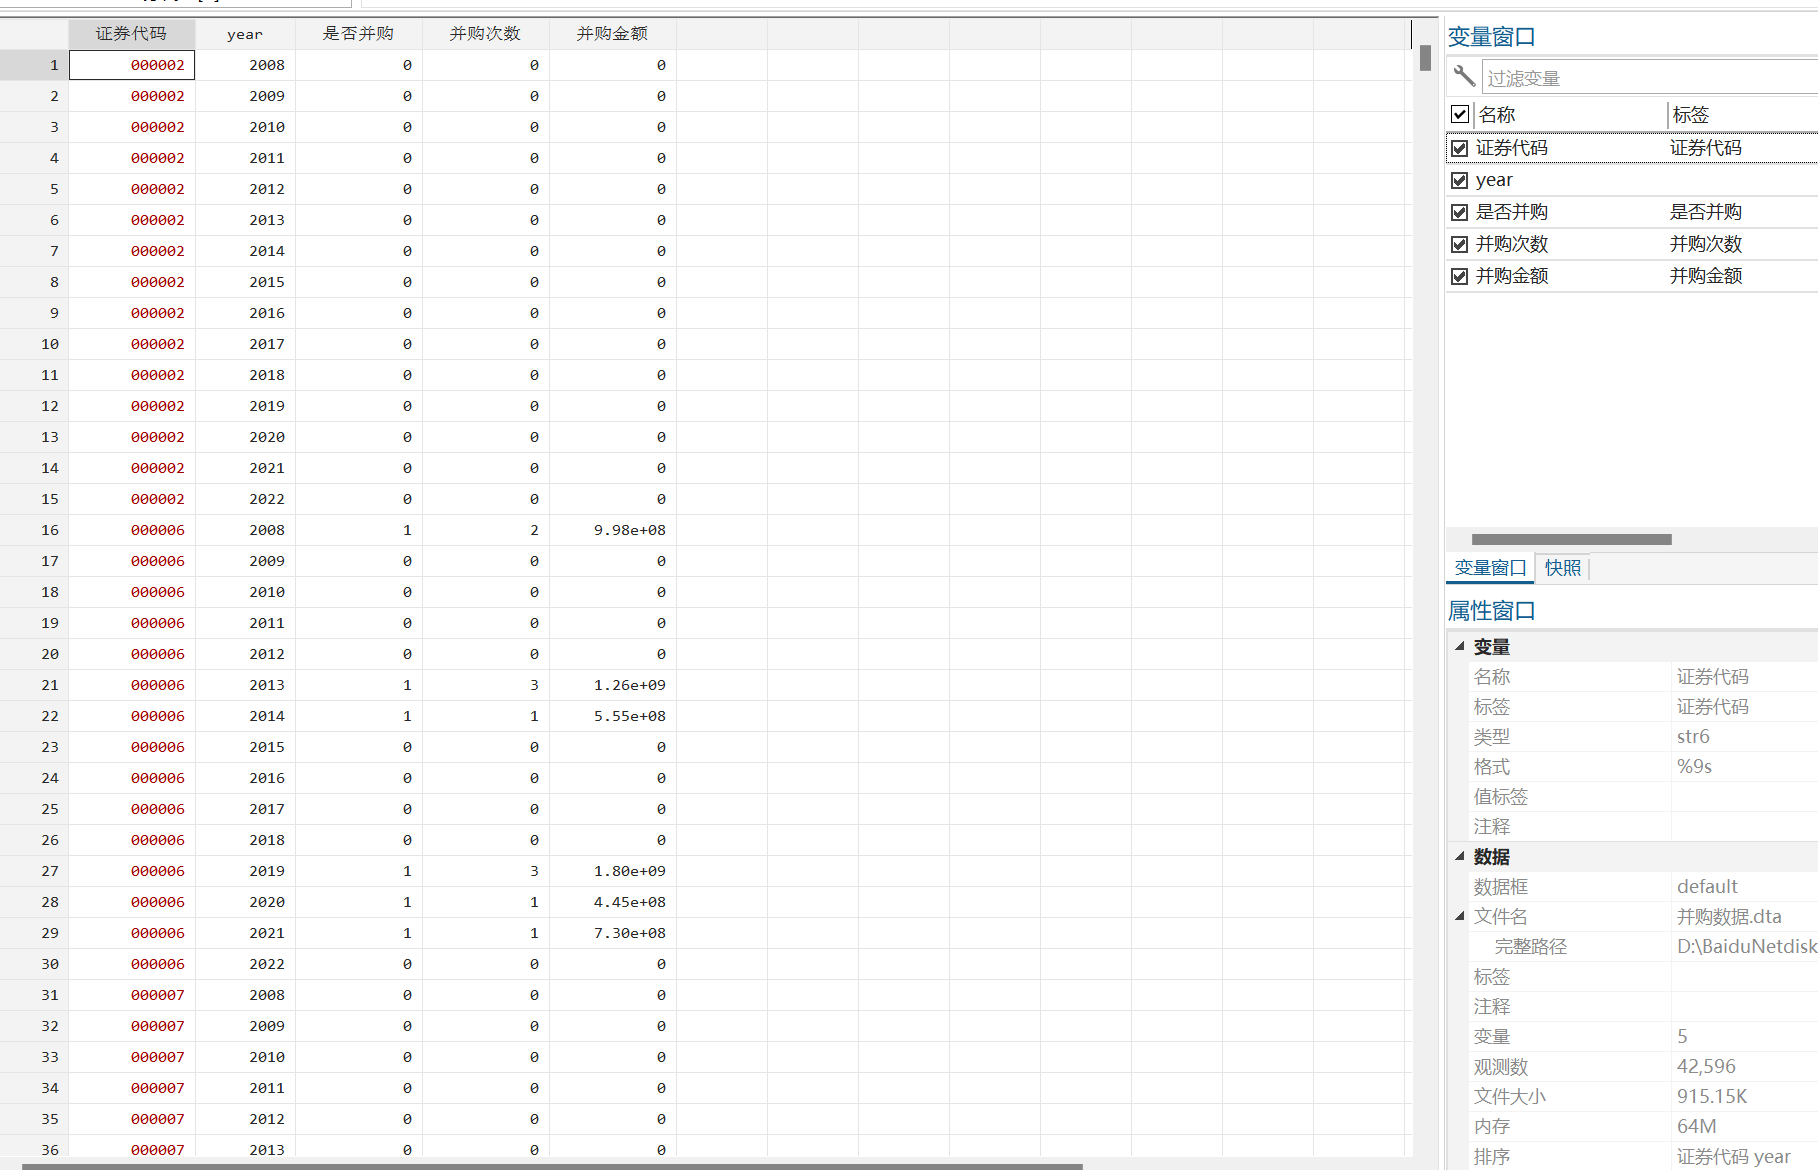
Task: Click the year 2022 cell in row 15
Action: [x=245, y=499]
